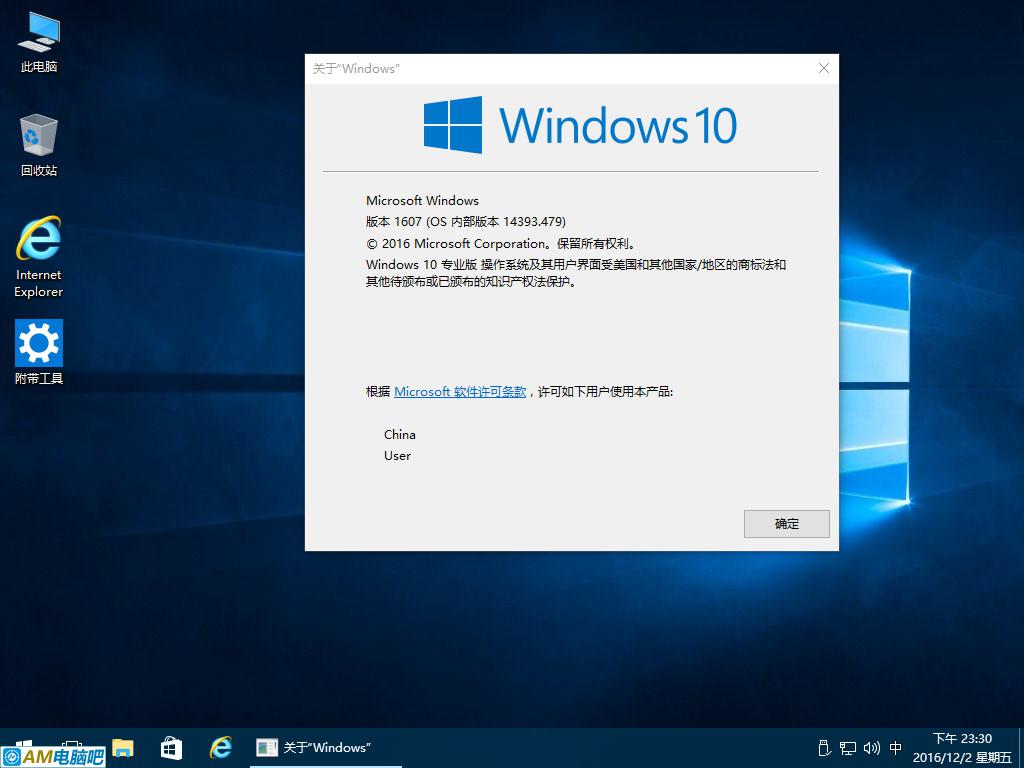Open the taskbar clock showing 23:30

[962, 748]
